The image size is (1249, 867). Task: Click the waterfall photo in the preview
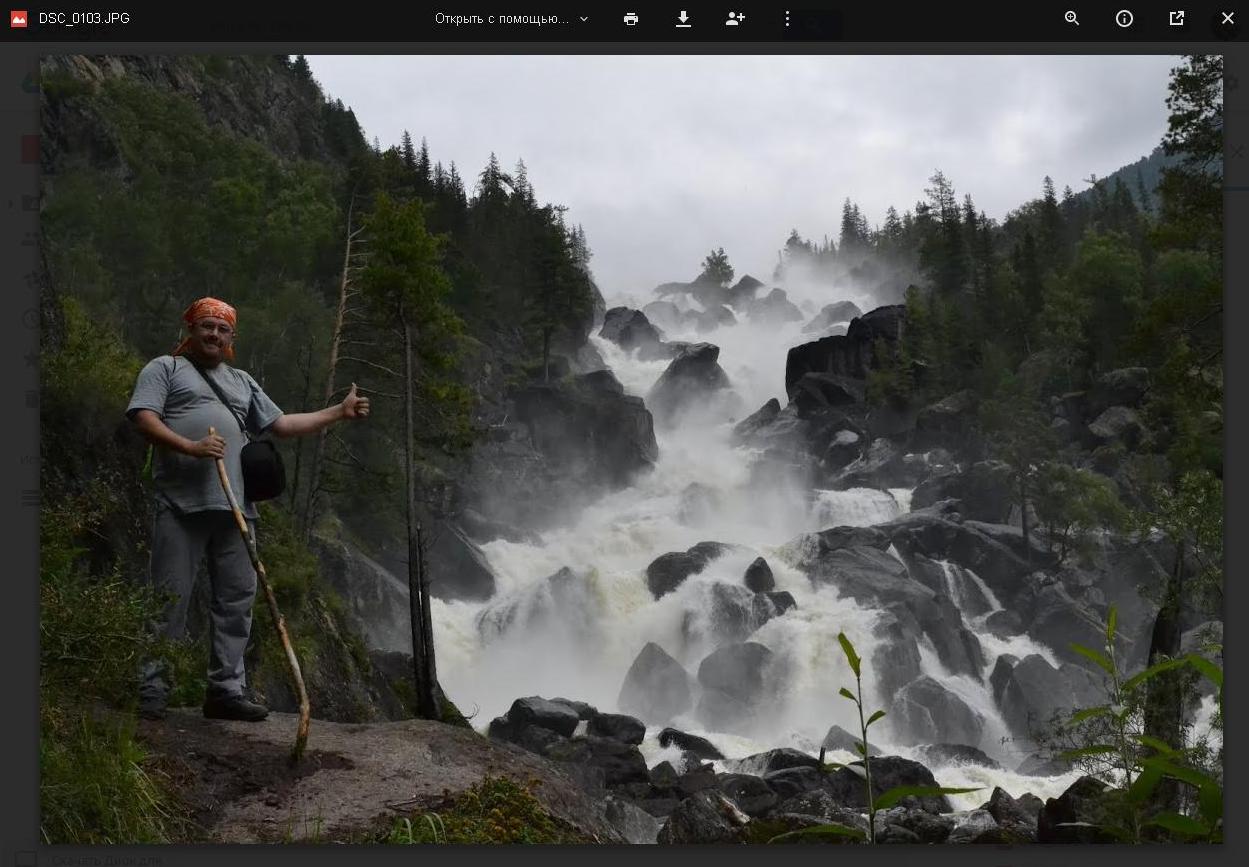[x=700, y=450]
